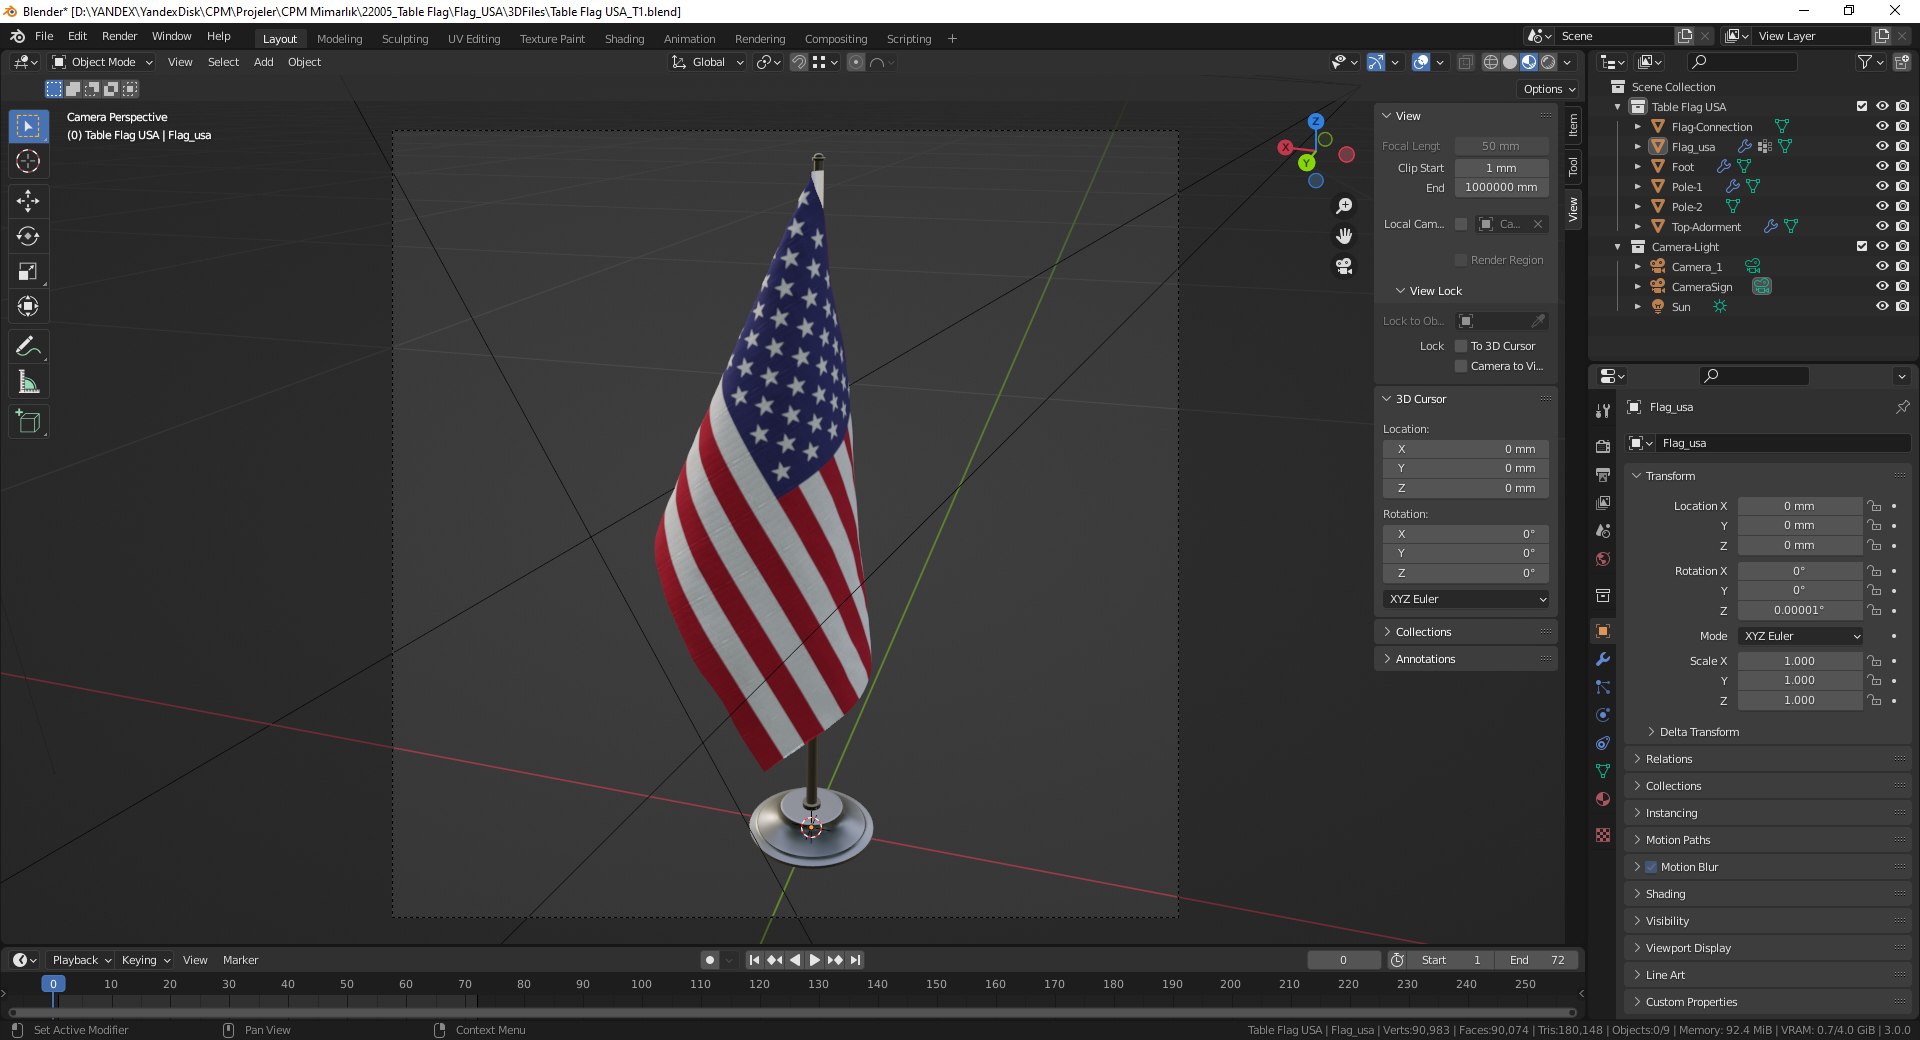Open the Output properties tab

coord(1603,474)
